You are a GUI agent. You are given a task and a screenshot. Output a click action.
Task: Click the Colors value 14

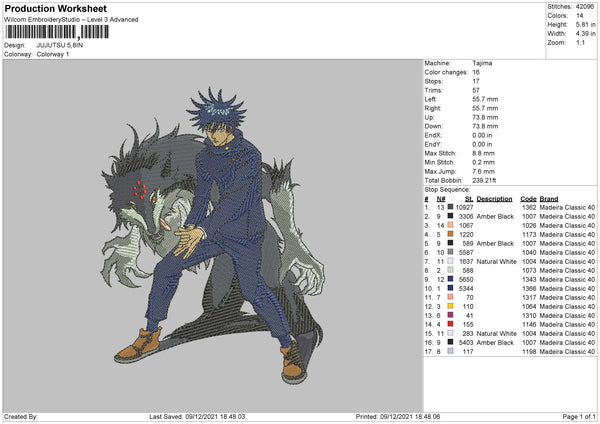click(x=579, y=16)
